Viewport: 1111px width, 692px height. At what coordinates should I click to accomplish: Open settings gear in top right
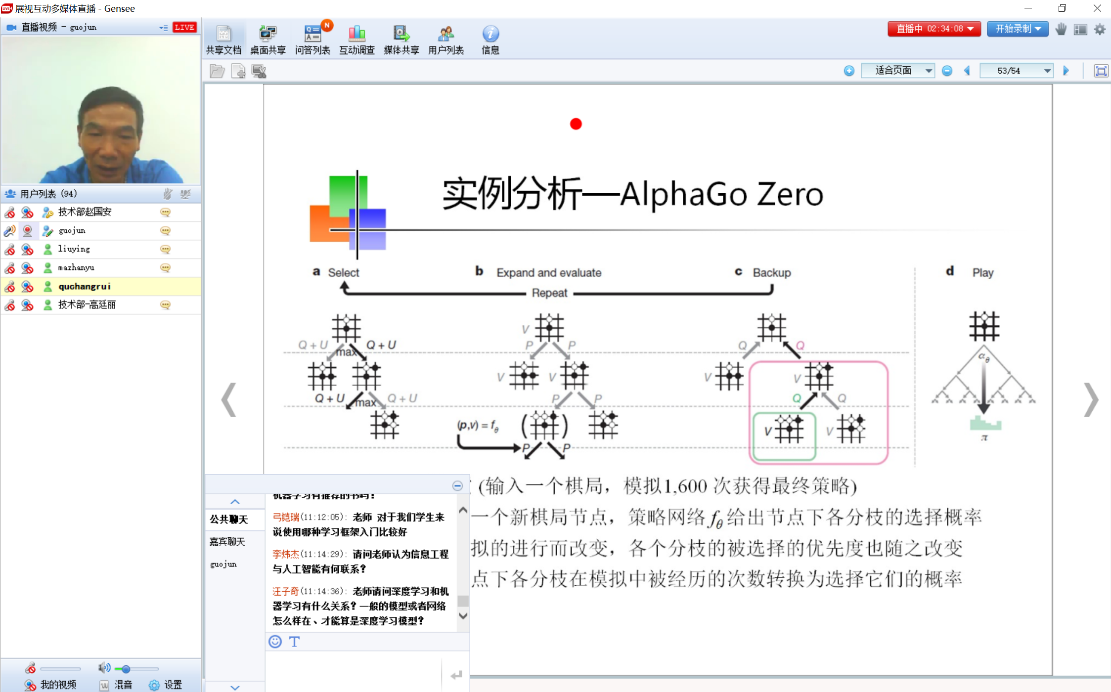(1100, 29)
